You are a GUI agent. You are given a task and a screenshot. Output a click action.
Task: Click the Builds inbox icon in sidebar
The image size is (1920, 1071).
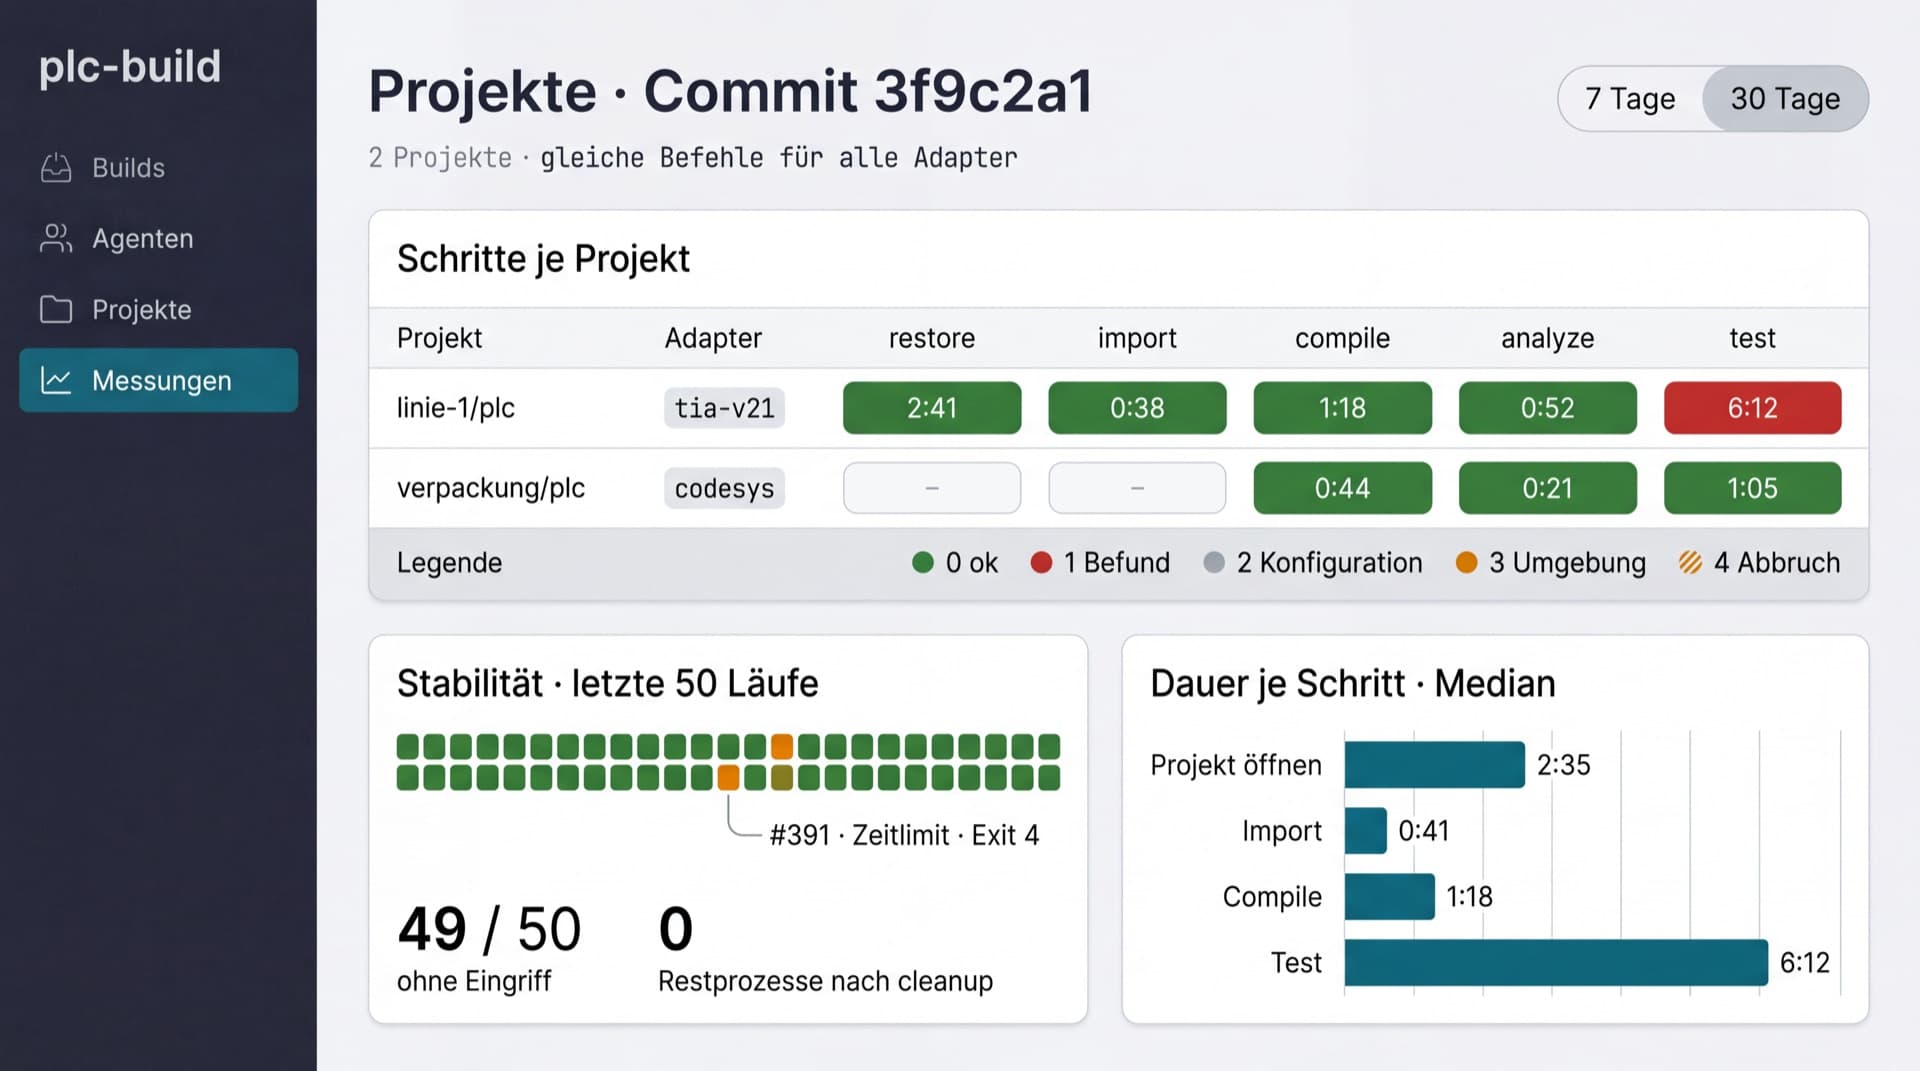point(56,168)
